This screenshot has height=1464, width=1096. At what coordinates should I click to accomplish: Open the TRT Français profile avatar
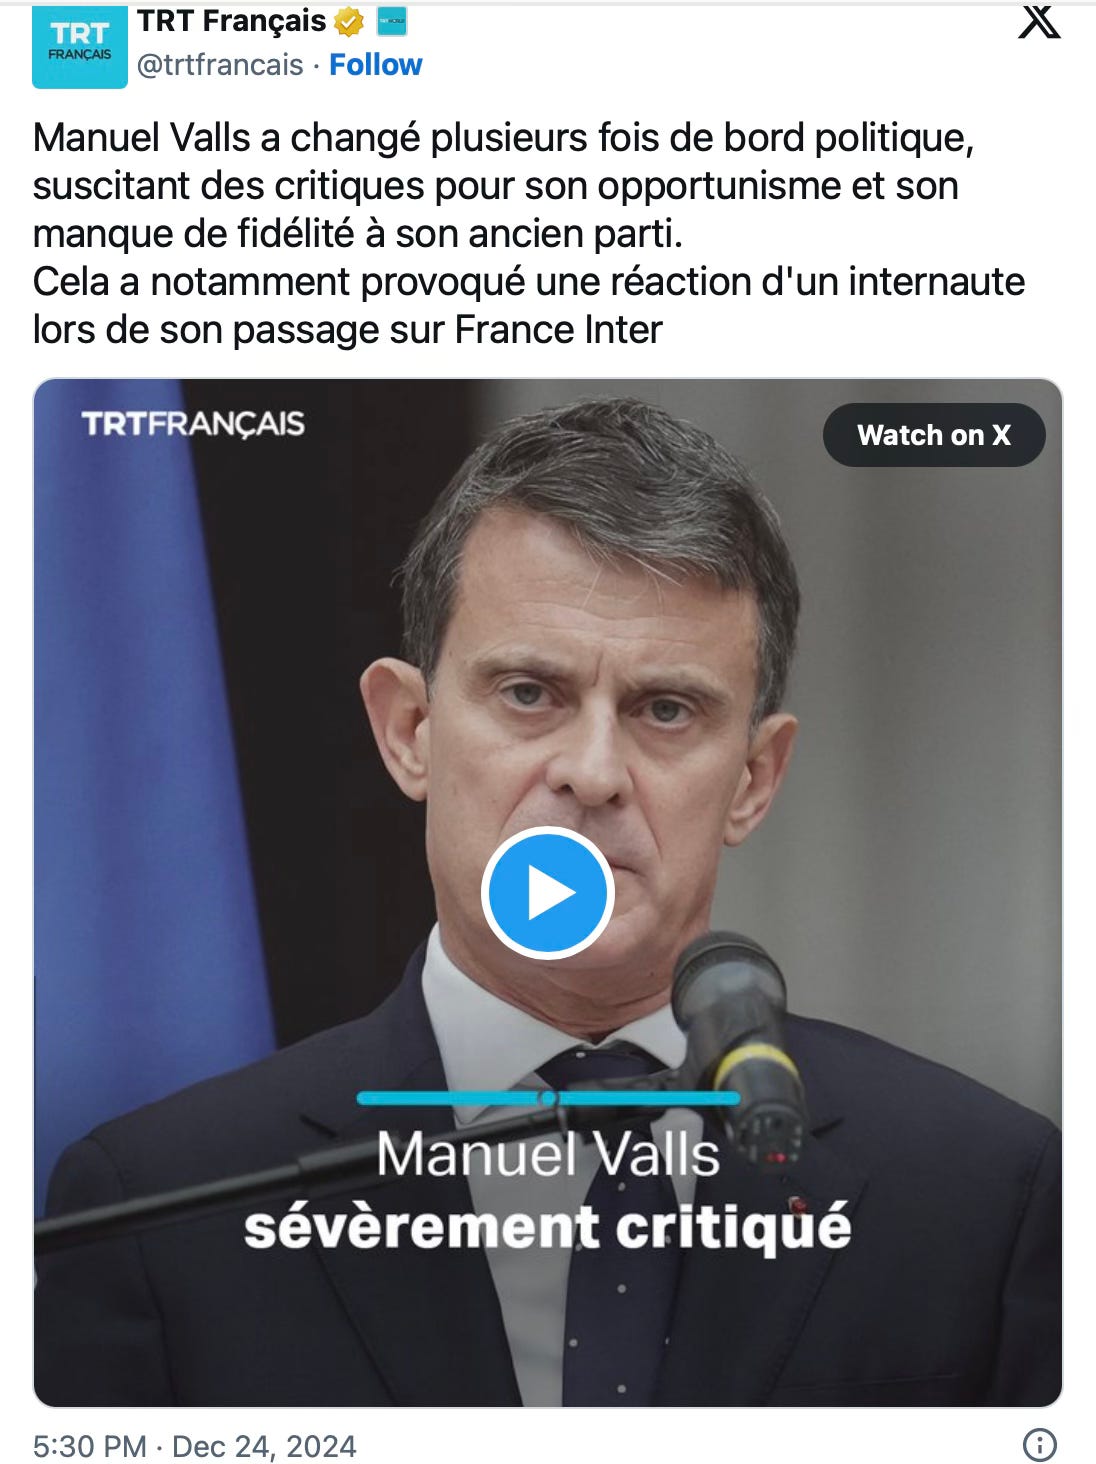(x=80, y=46)
